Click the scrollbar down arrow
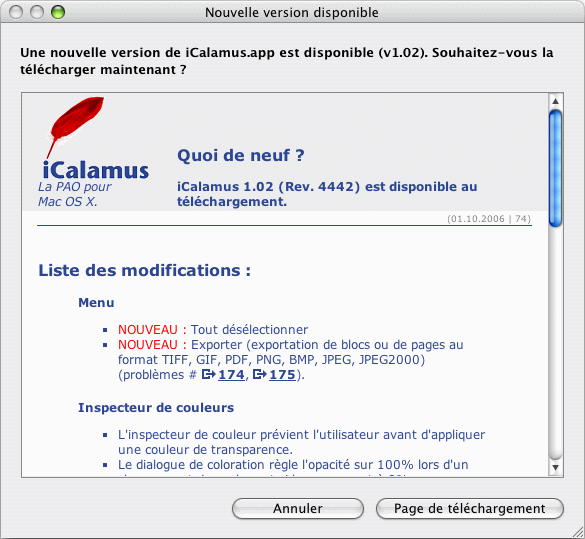The width and height of the screenshot is (585, 539). tap(556, 467)
